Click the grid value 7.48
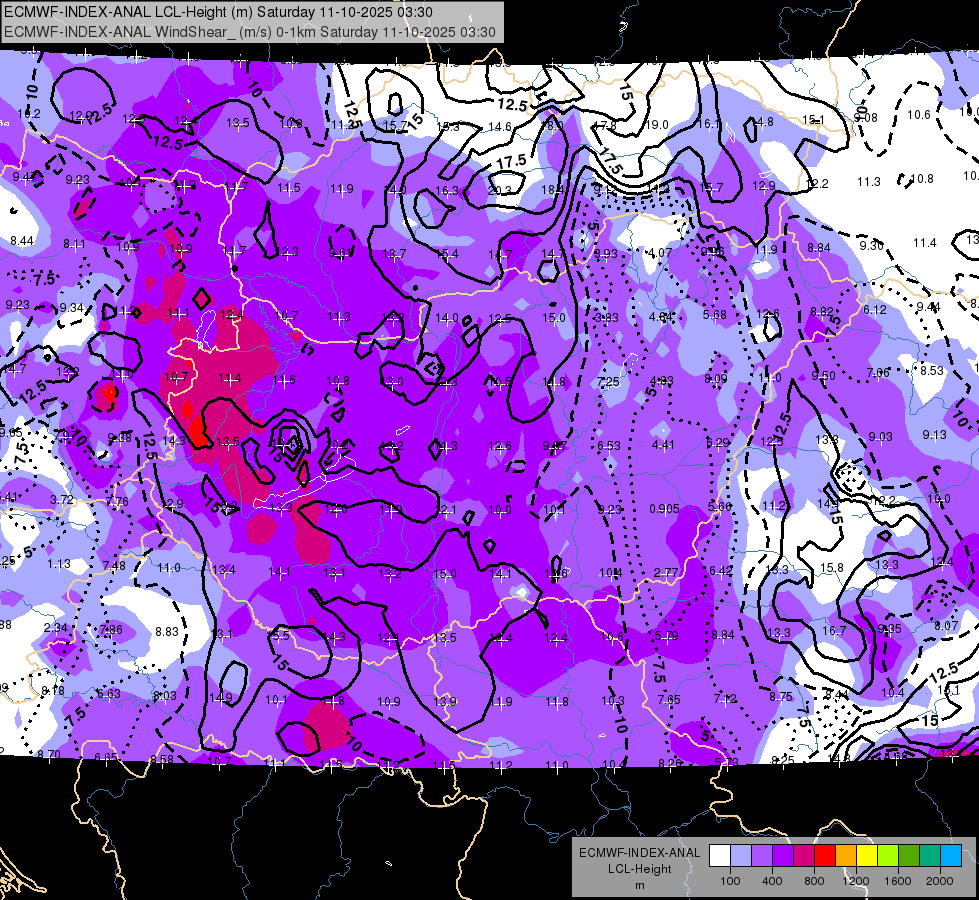This screenshot has width=979, height=900. [x=114, y=566]
